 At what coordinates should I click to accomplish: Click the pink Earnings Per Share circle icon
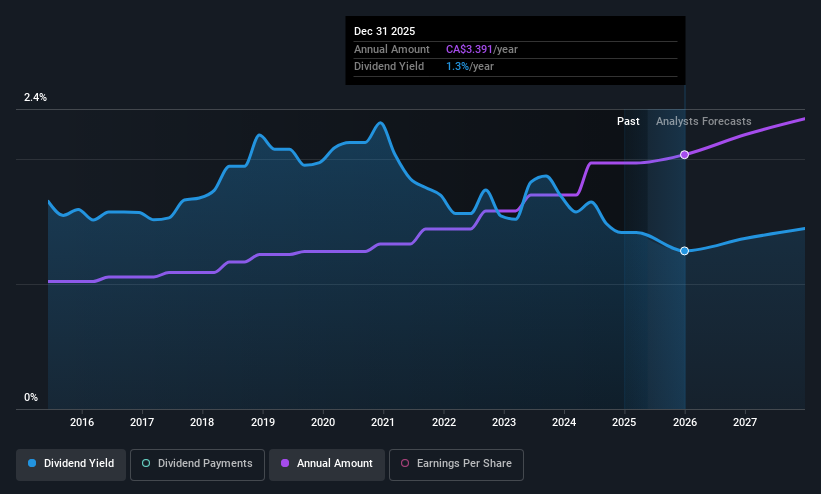tap(405, 463)
